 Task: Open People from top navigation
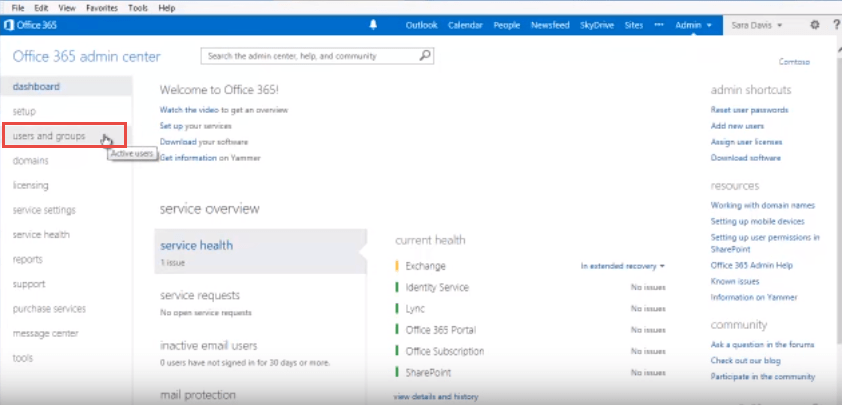coord(506,25)
